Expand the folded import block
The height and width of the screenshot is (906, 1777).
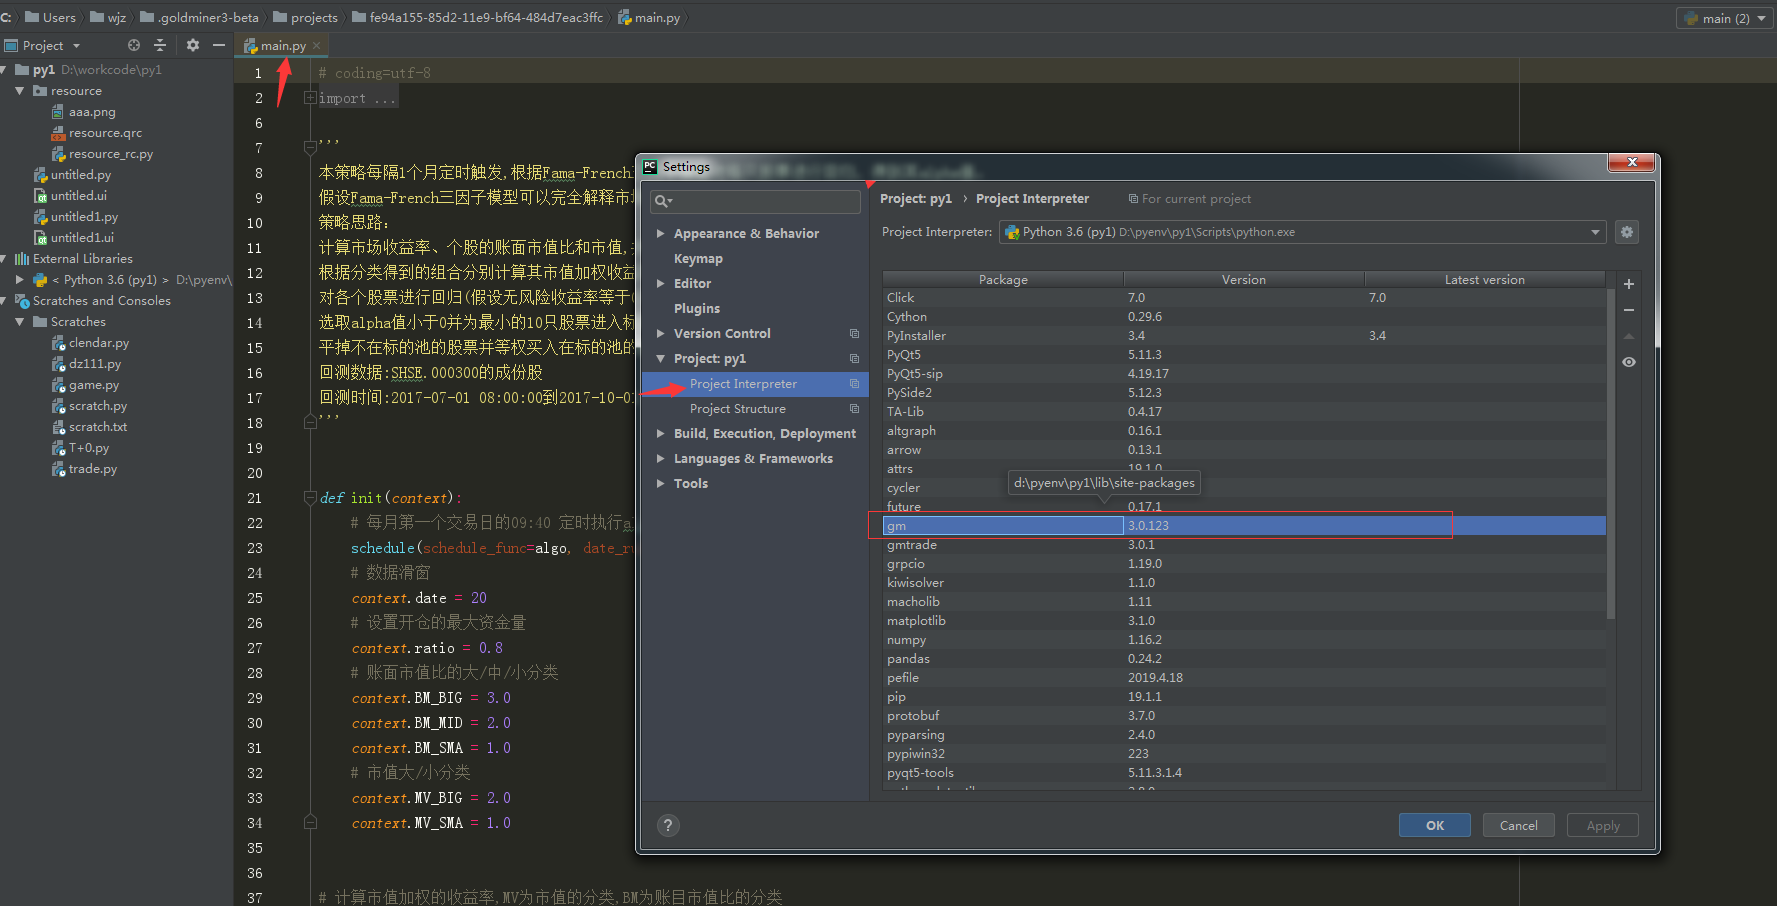[310, 98]
